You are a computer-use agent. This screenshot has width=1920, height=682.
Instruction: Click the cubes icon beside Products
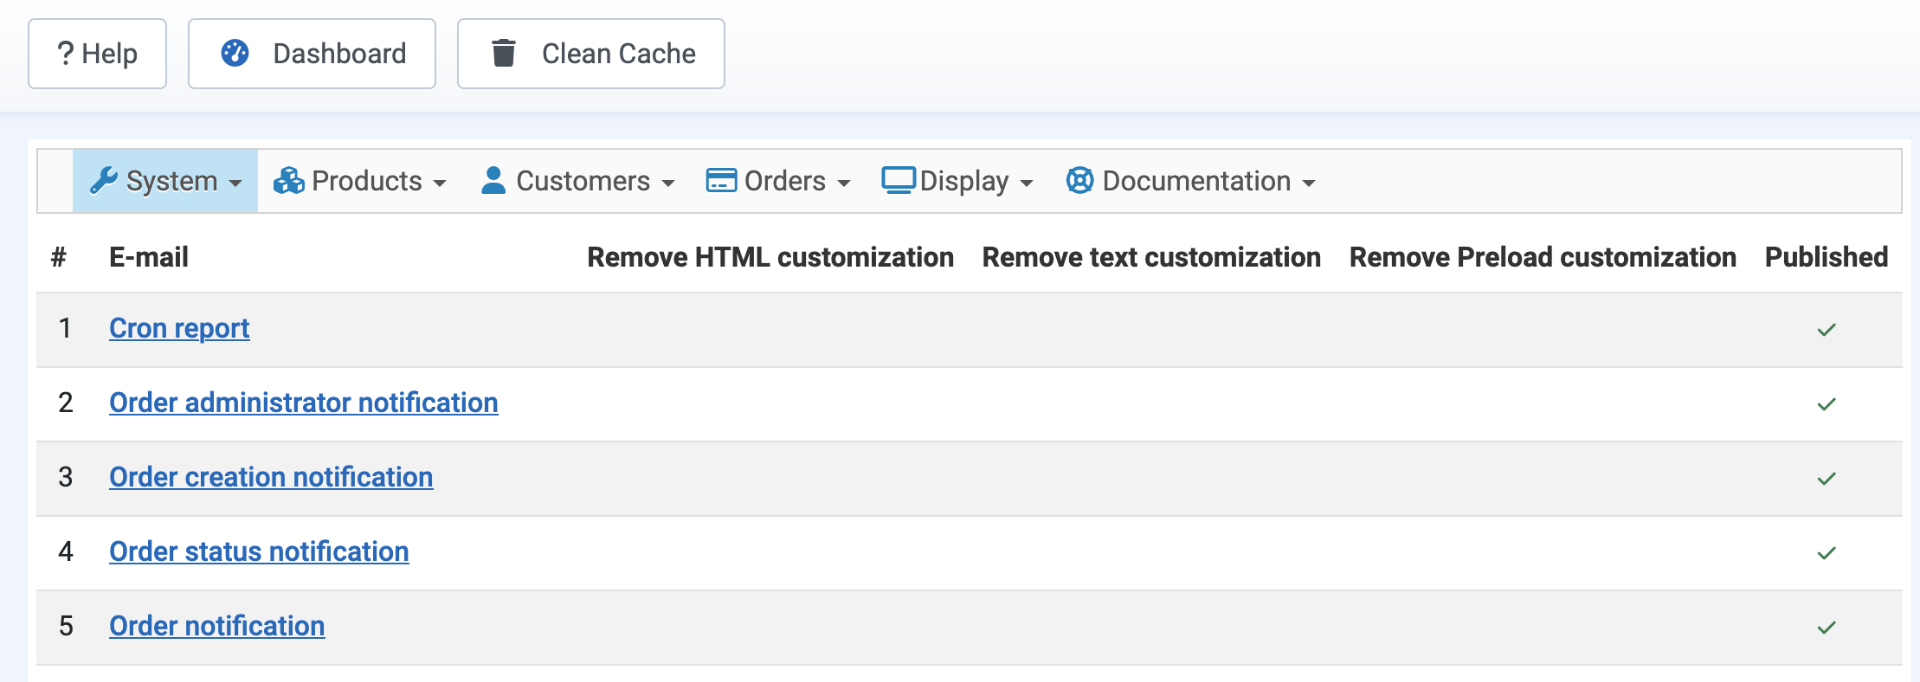click(289, 180)
